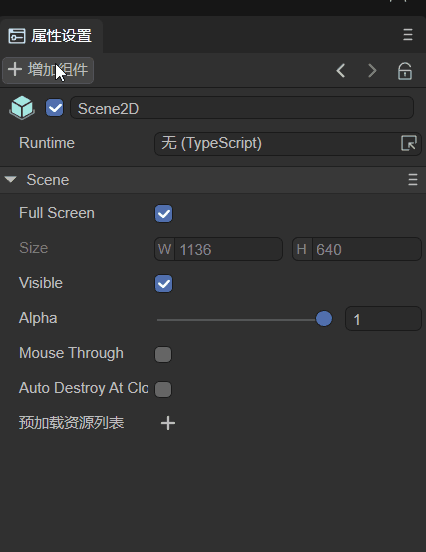Disable the Full Screen checkbox
The width and height of the screenshot is (426, 552).
pos(163,213)
